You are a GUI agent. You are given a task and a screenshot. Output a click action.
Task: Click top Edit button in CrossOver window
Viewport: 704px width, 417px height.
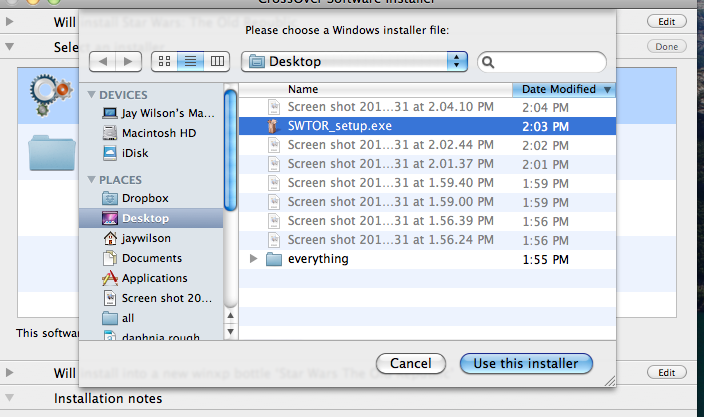pos(667,22)
